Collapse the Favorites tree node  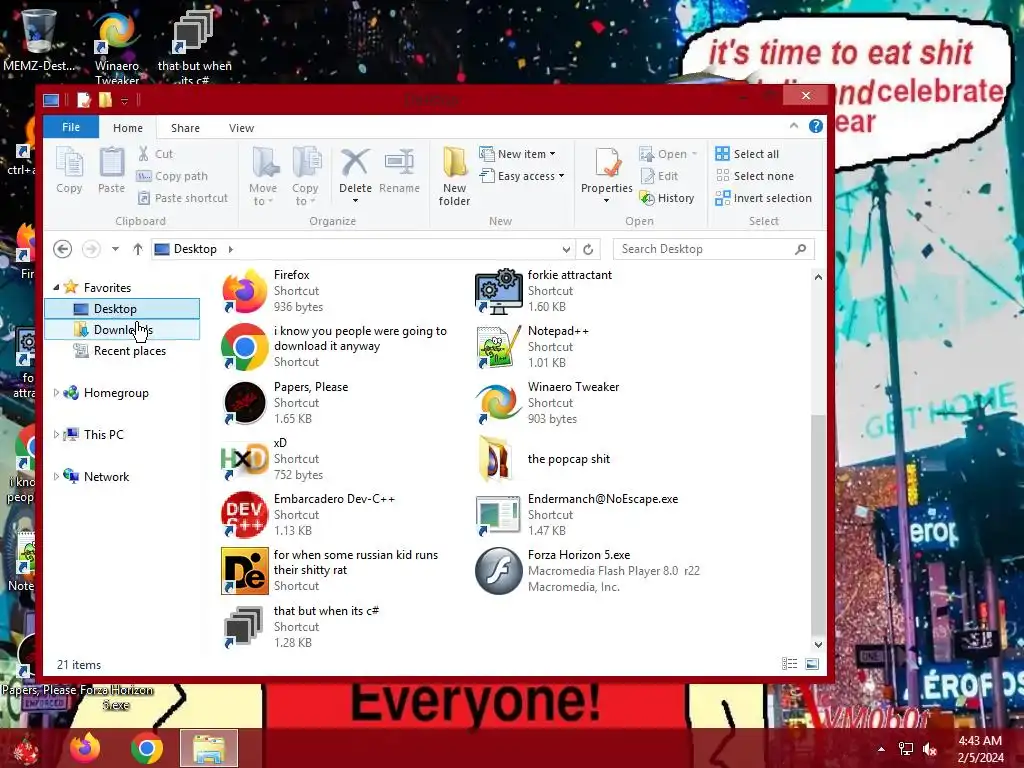click(x=56, y=287)
